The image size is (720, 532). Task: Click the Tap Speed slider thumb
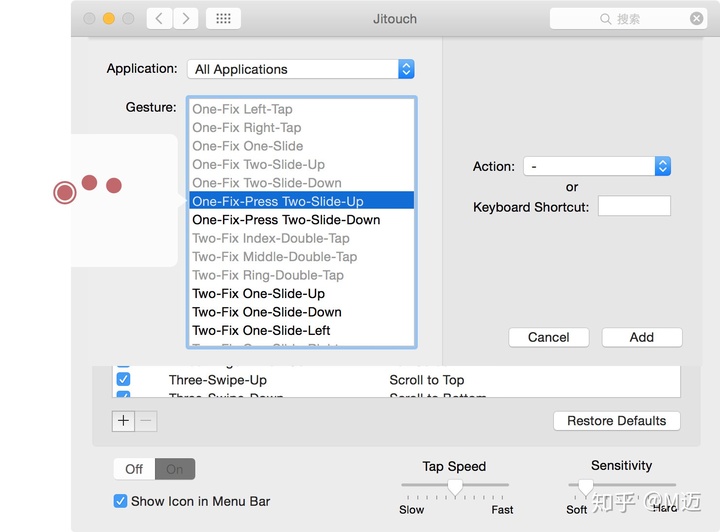455,487
